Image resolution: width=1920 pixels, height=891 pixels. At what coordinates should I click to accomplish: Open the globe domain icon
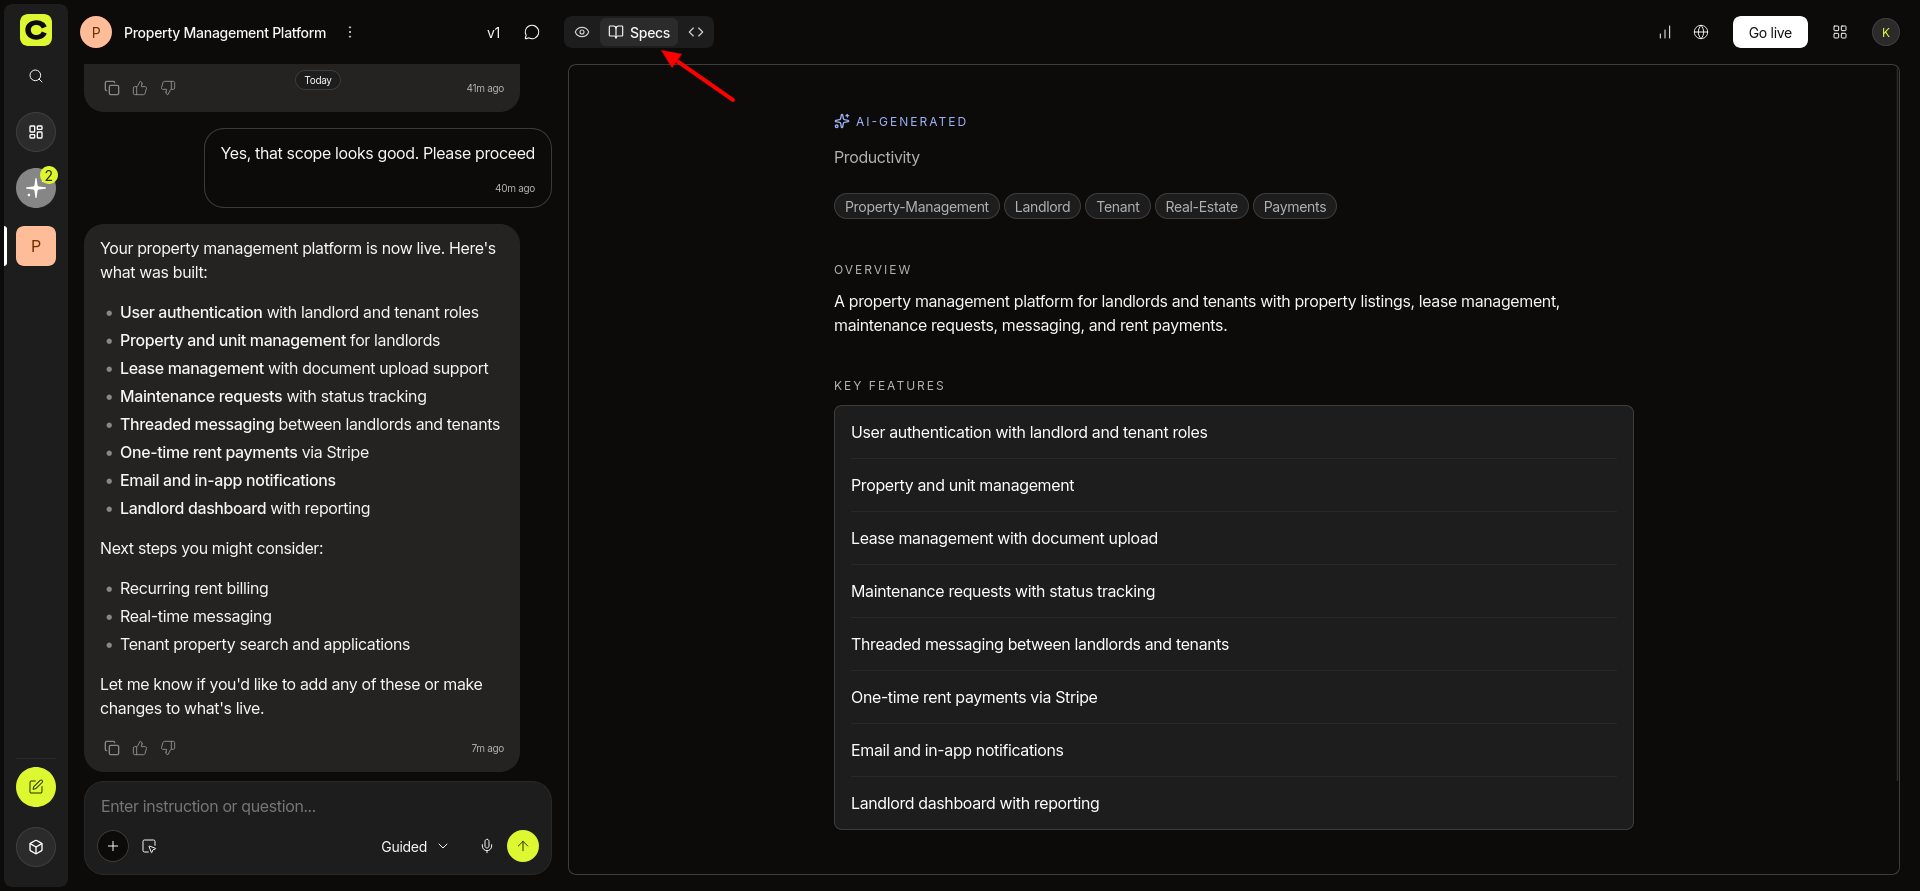[1701, 32]
